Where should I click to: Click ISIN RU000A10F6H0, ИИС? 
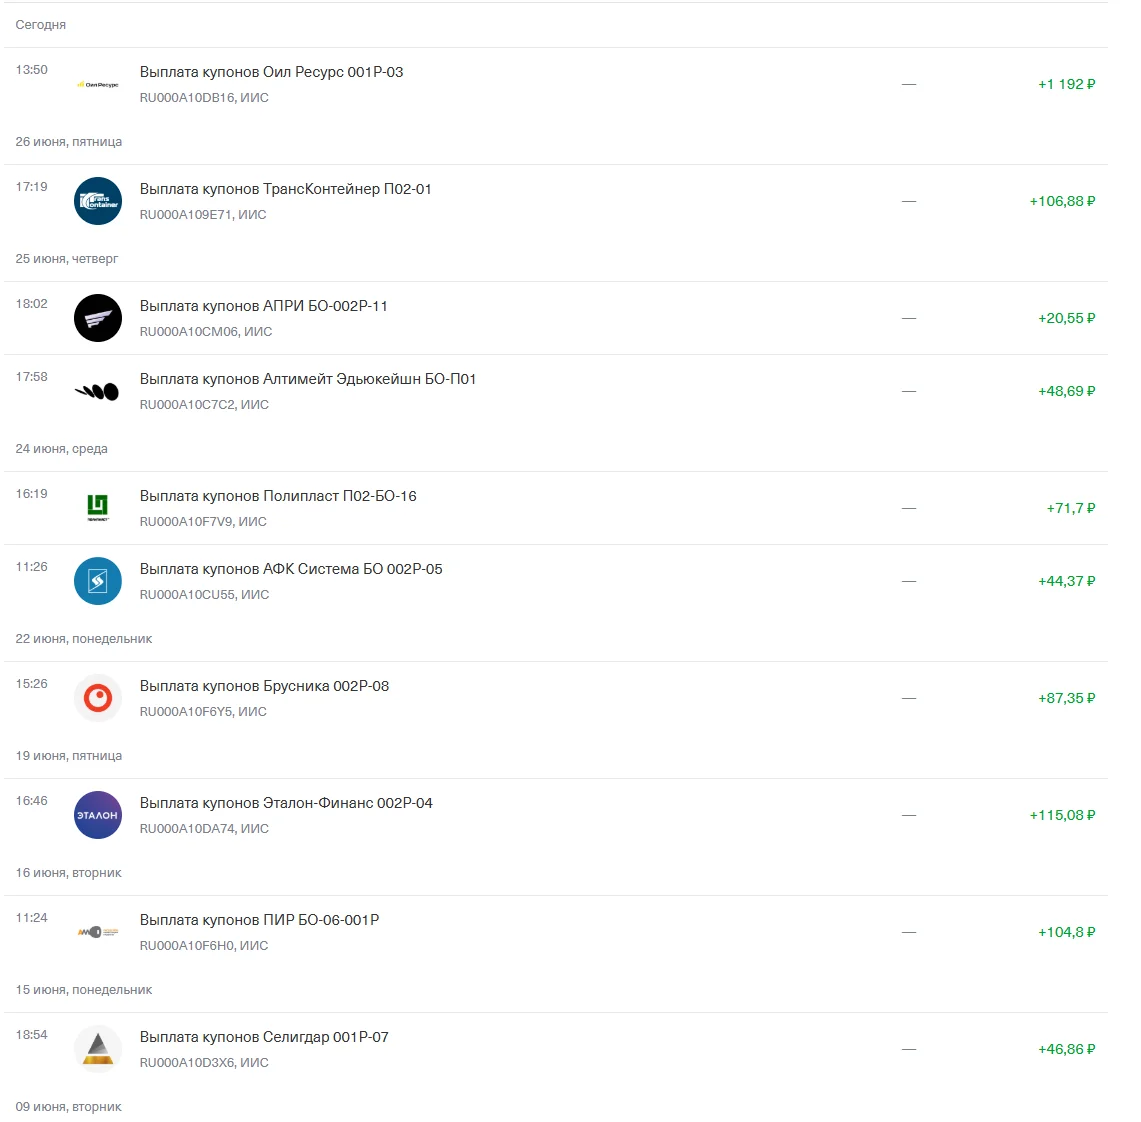click(204, 946)
